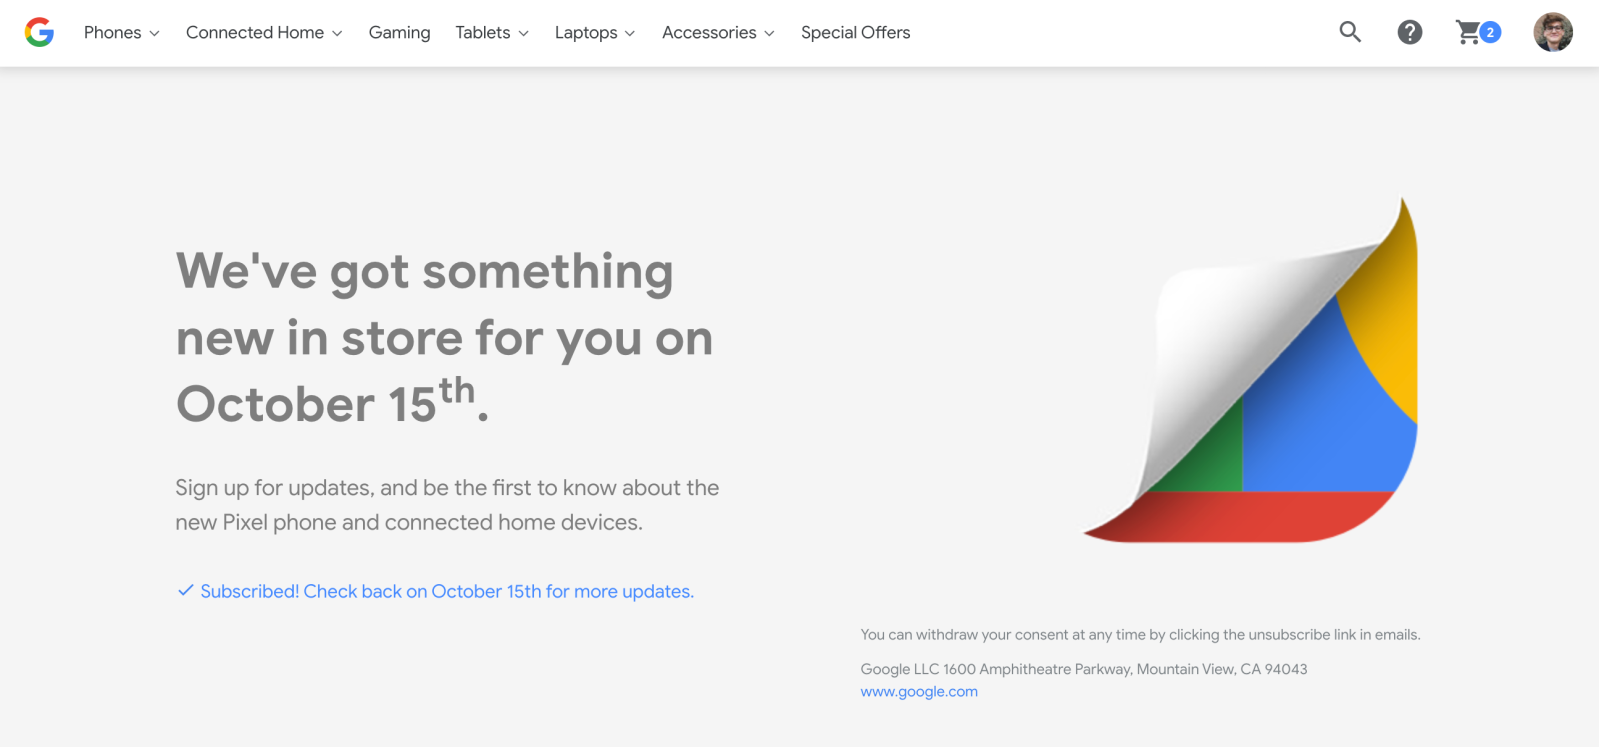Click the checkmark beside Subscribed message

[x=185, y=591]
